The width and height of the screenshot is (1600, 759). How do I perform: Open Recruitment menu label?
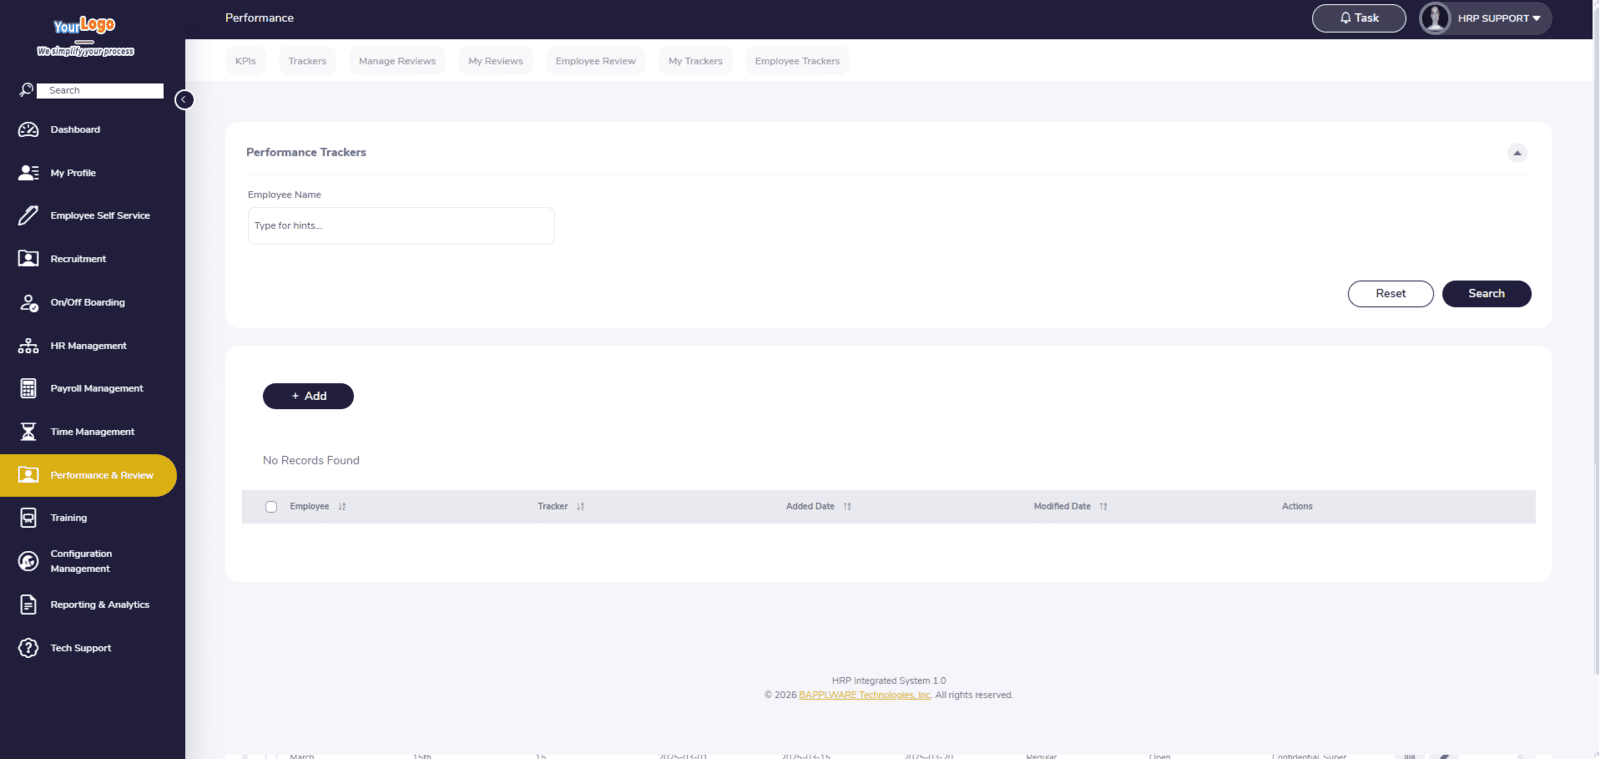point(78,259)
